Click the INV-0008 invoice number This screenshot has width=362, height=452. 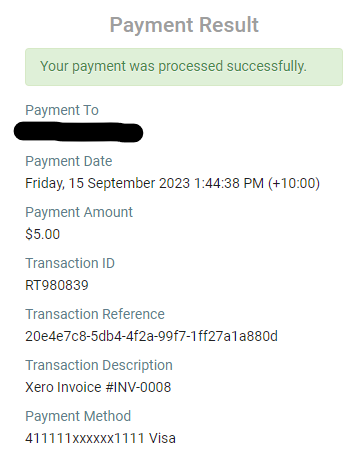pyautogui.click(x=142, y=387)
